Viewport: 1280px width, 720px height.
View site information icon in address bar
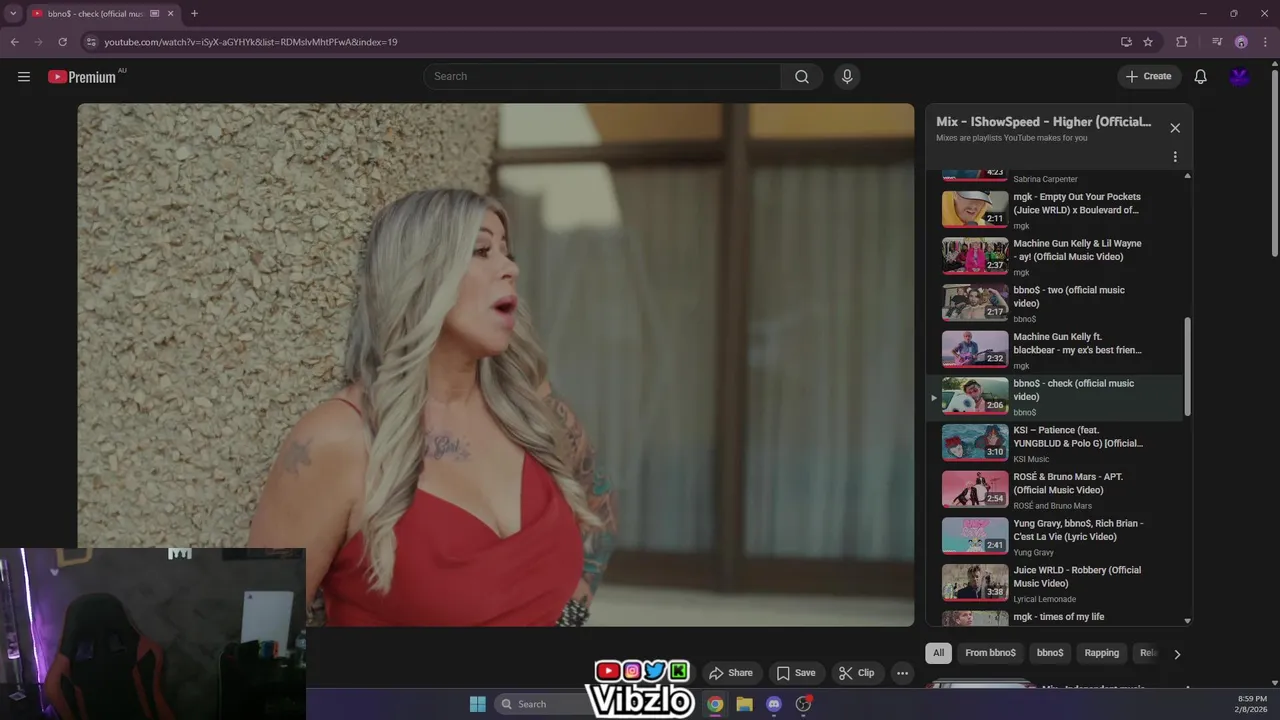[91, 42]
